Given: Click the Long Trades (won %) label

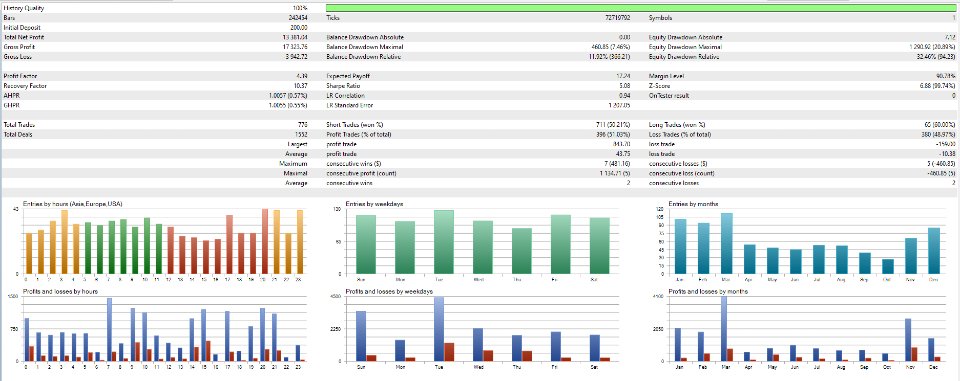Looking at the screenshot, I should point(677,124).
